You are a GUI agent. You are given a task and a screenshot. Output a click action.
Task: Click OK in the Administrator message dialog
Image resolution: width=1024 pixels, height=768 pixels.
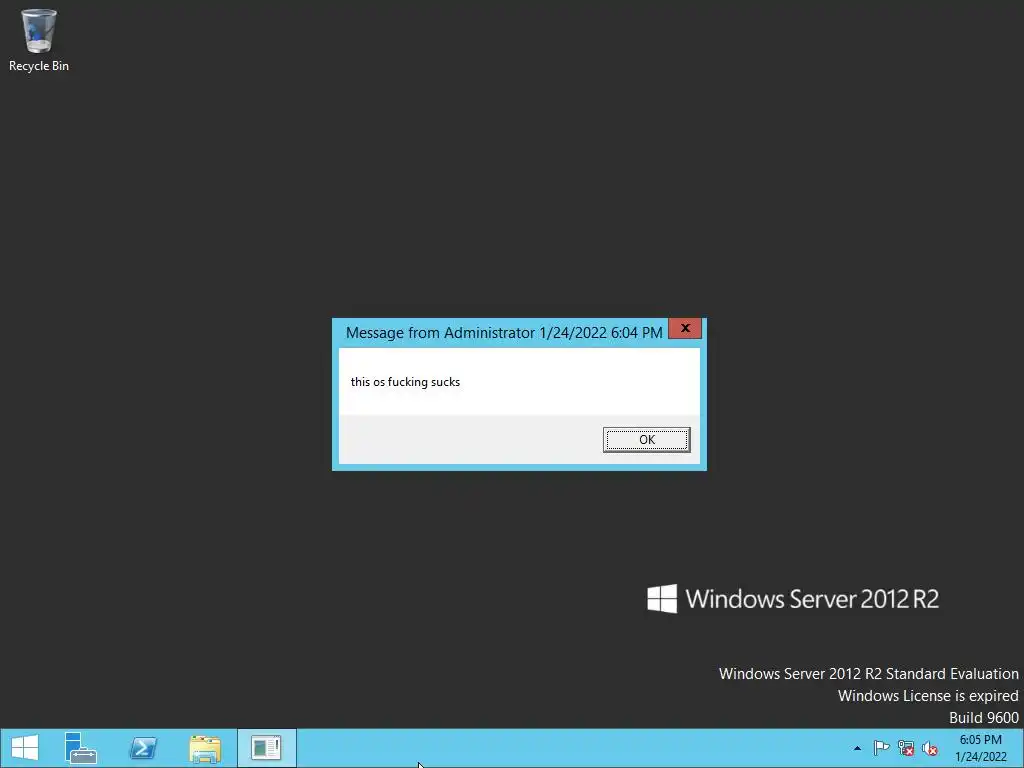tap(646, 440)
